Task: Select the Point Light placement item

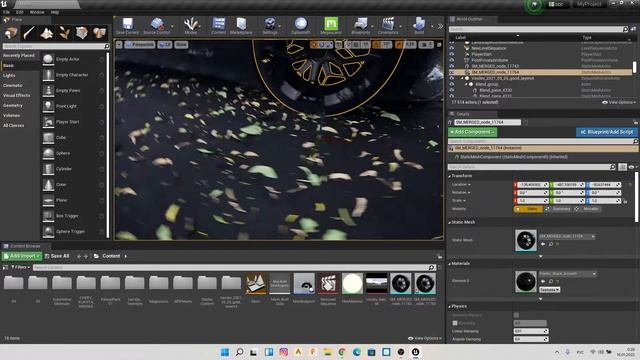Action: 73,106
